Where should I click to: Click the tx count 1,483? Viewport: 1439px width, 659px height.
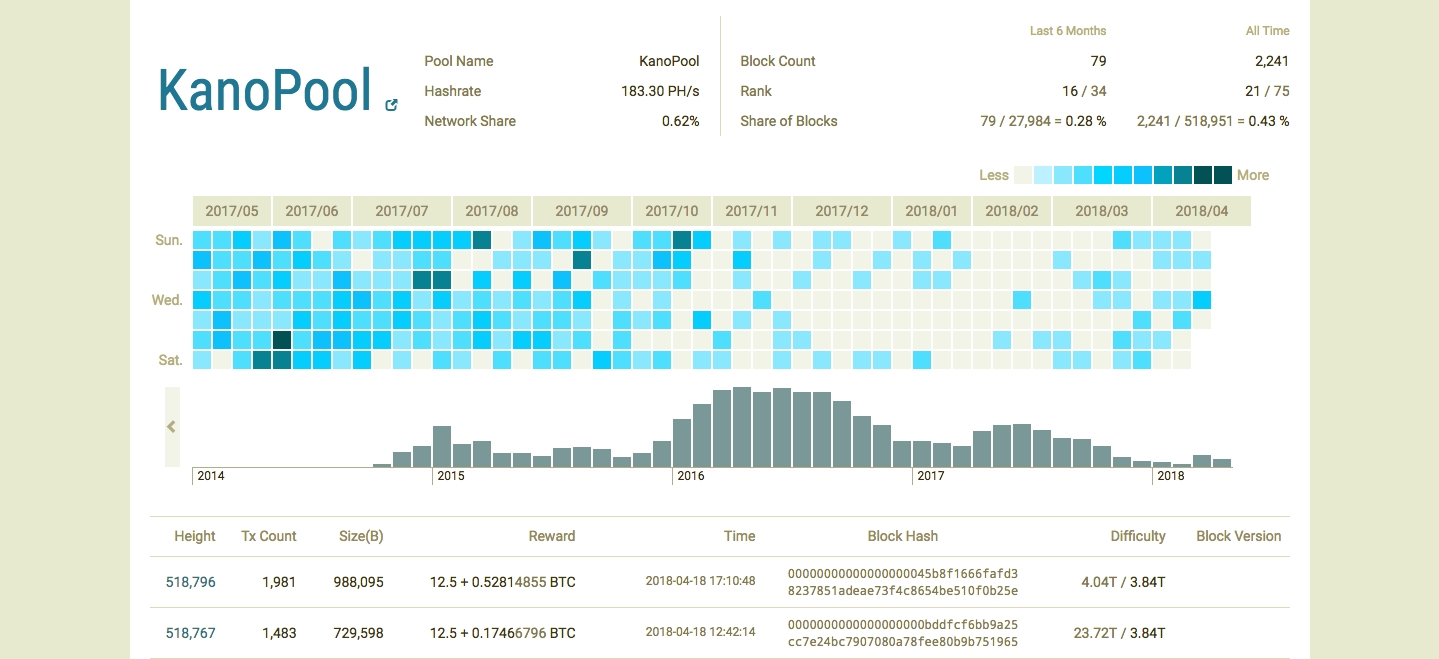point(279,633)
